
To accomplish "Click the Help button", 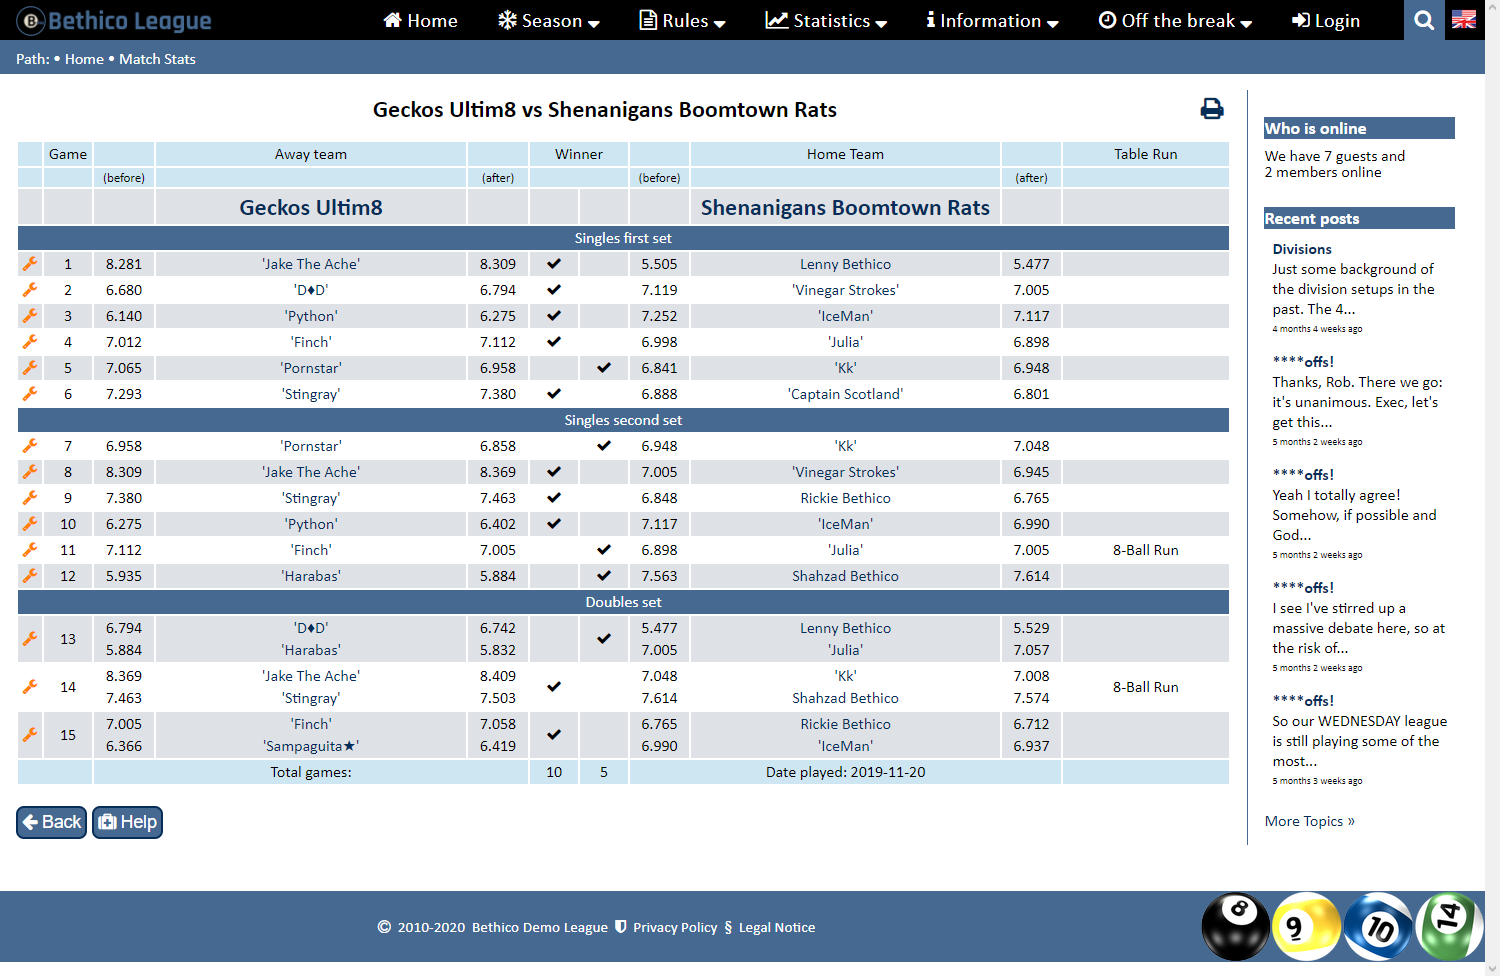I will click(127, 822).
